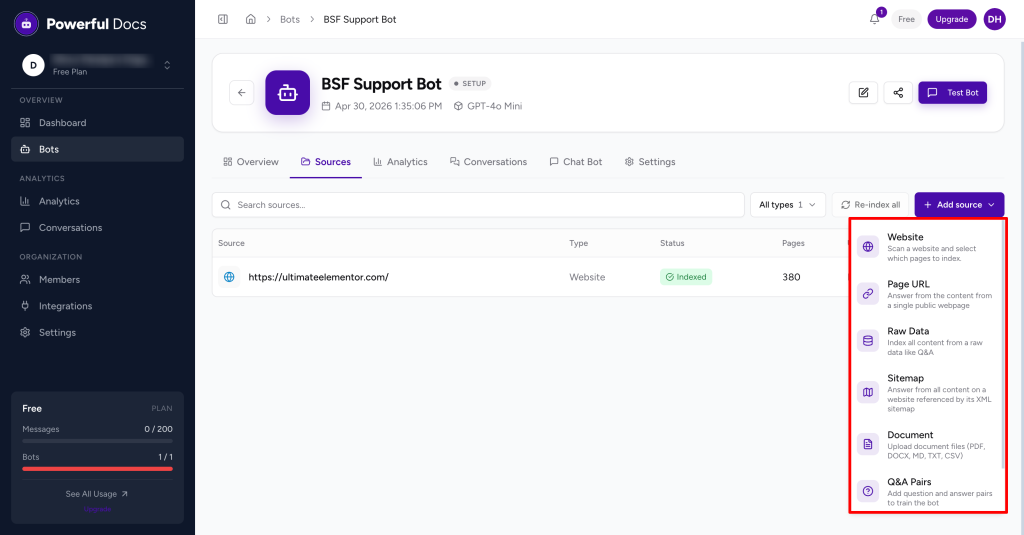Select the Document file icon
The width and height of the screenshot is (1024, 535).
[x=868, y=444]
